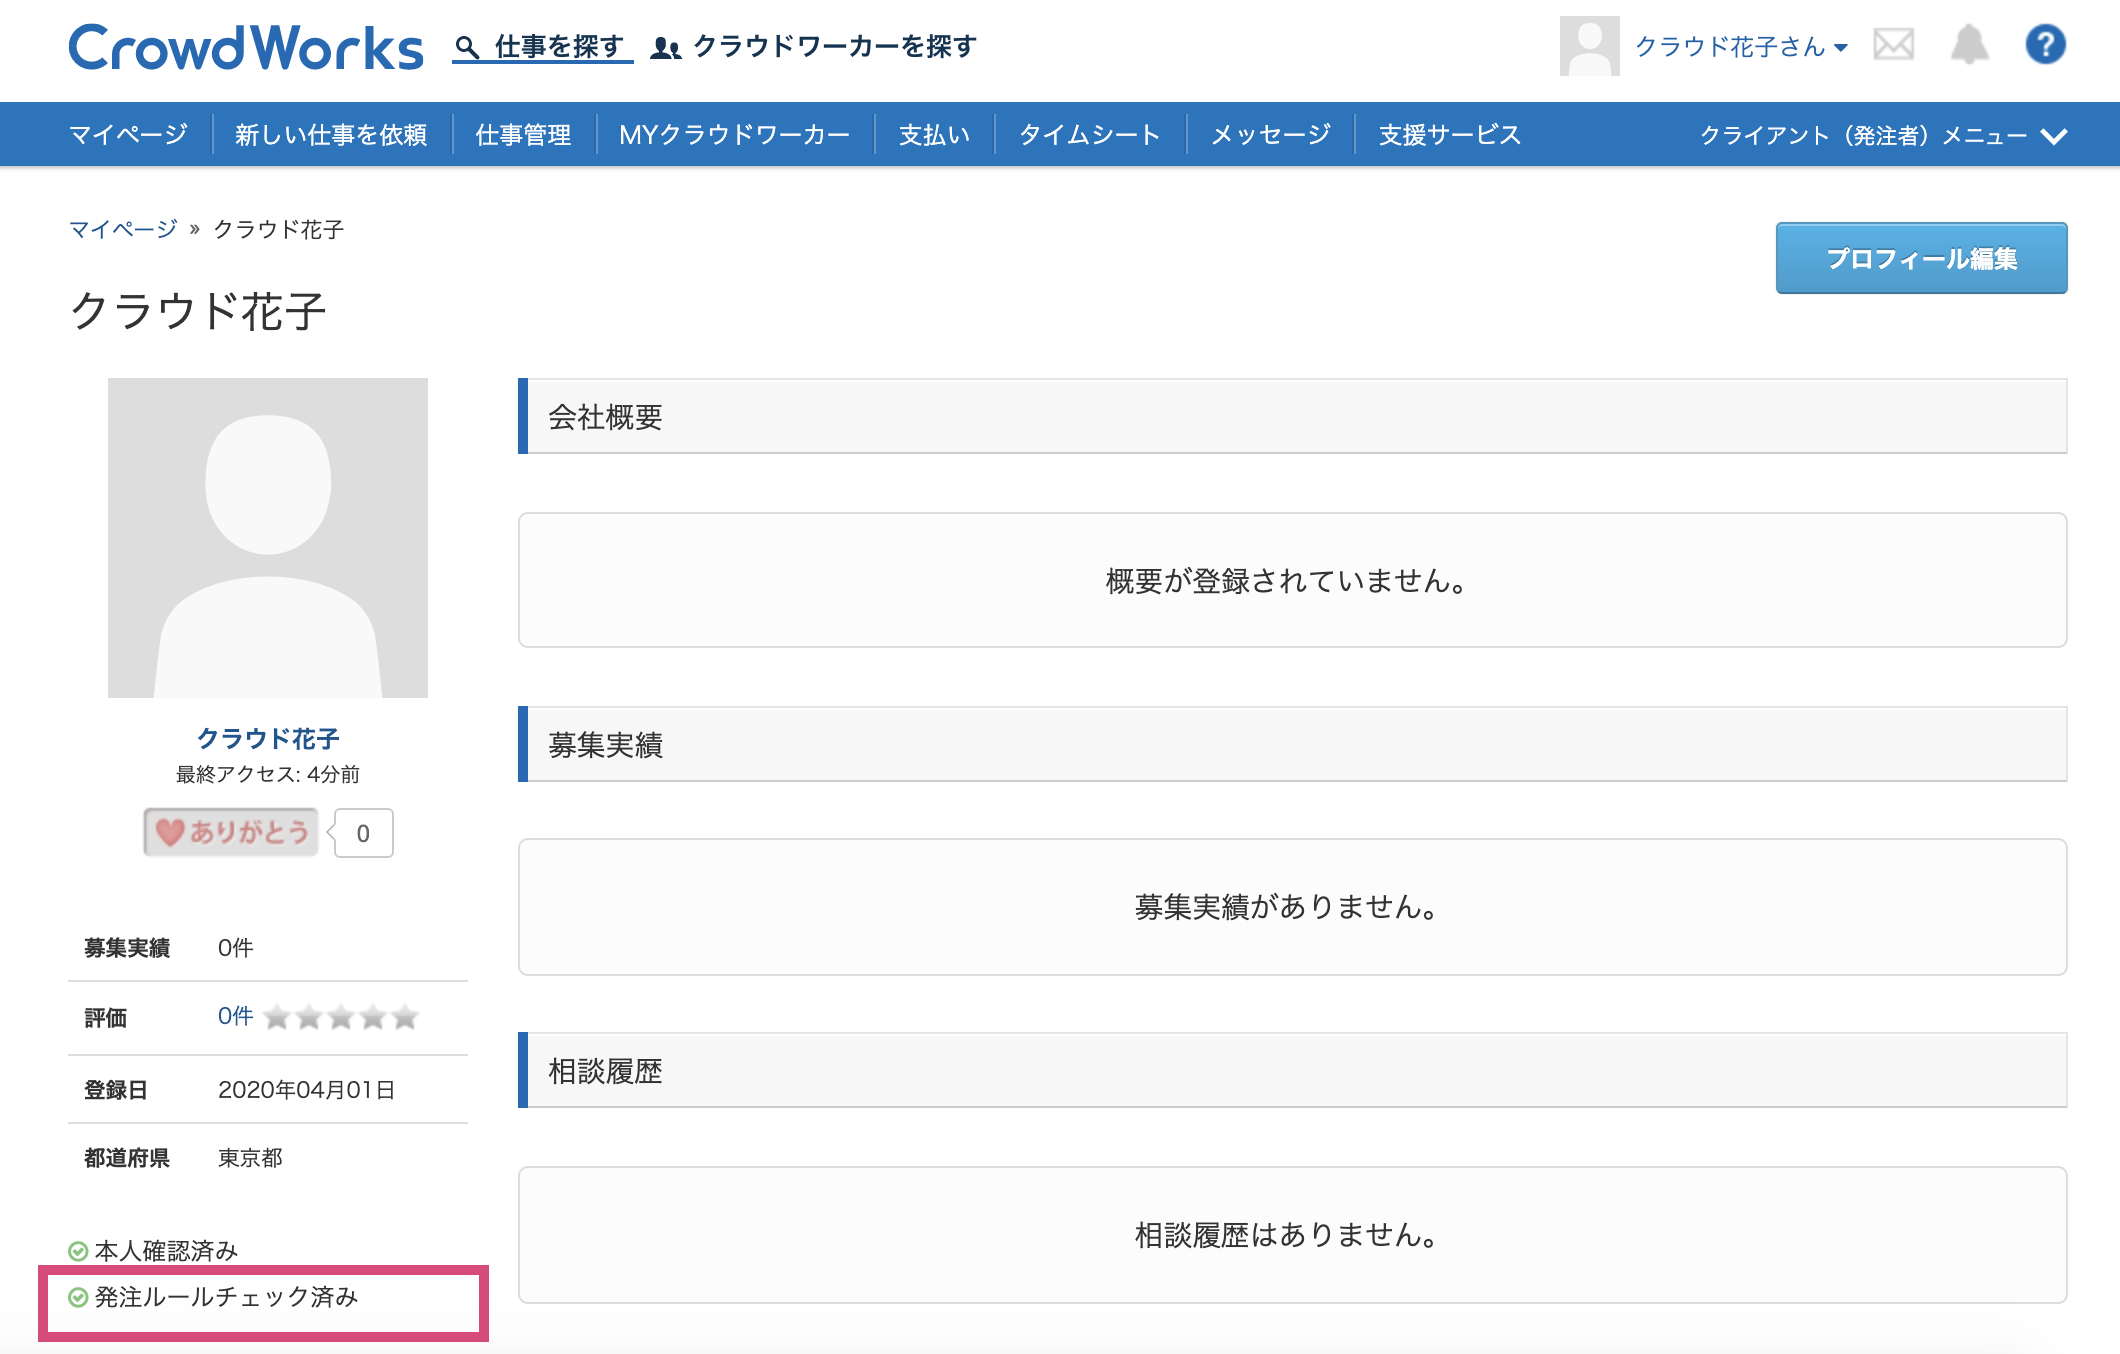
Task: Click the 本人確認済み check mark icon
Action: 78,1251
